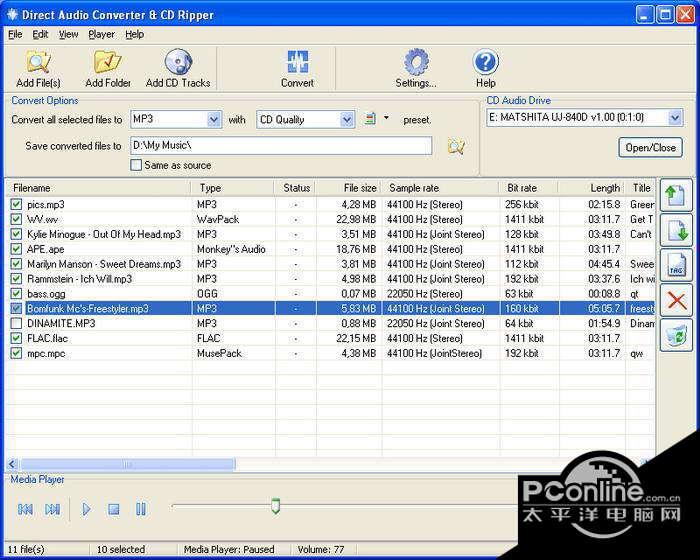The height and width of the screenshot is (560, 700).
Task: Click the preset manager icon next to CD Quality
Action: coord(370,119)
